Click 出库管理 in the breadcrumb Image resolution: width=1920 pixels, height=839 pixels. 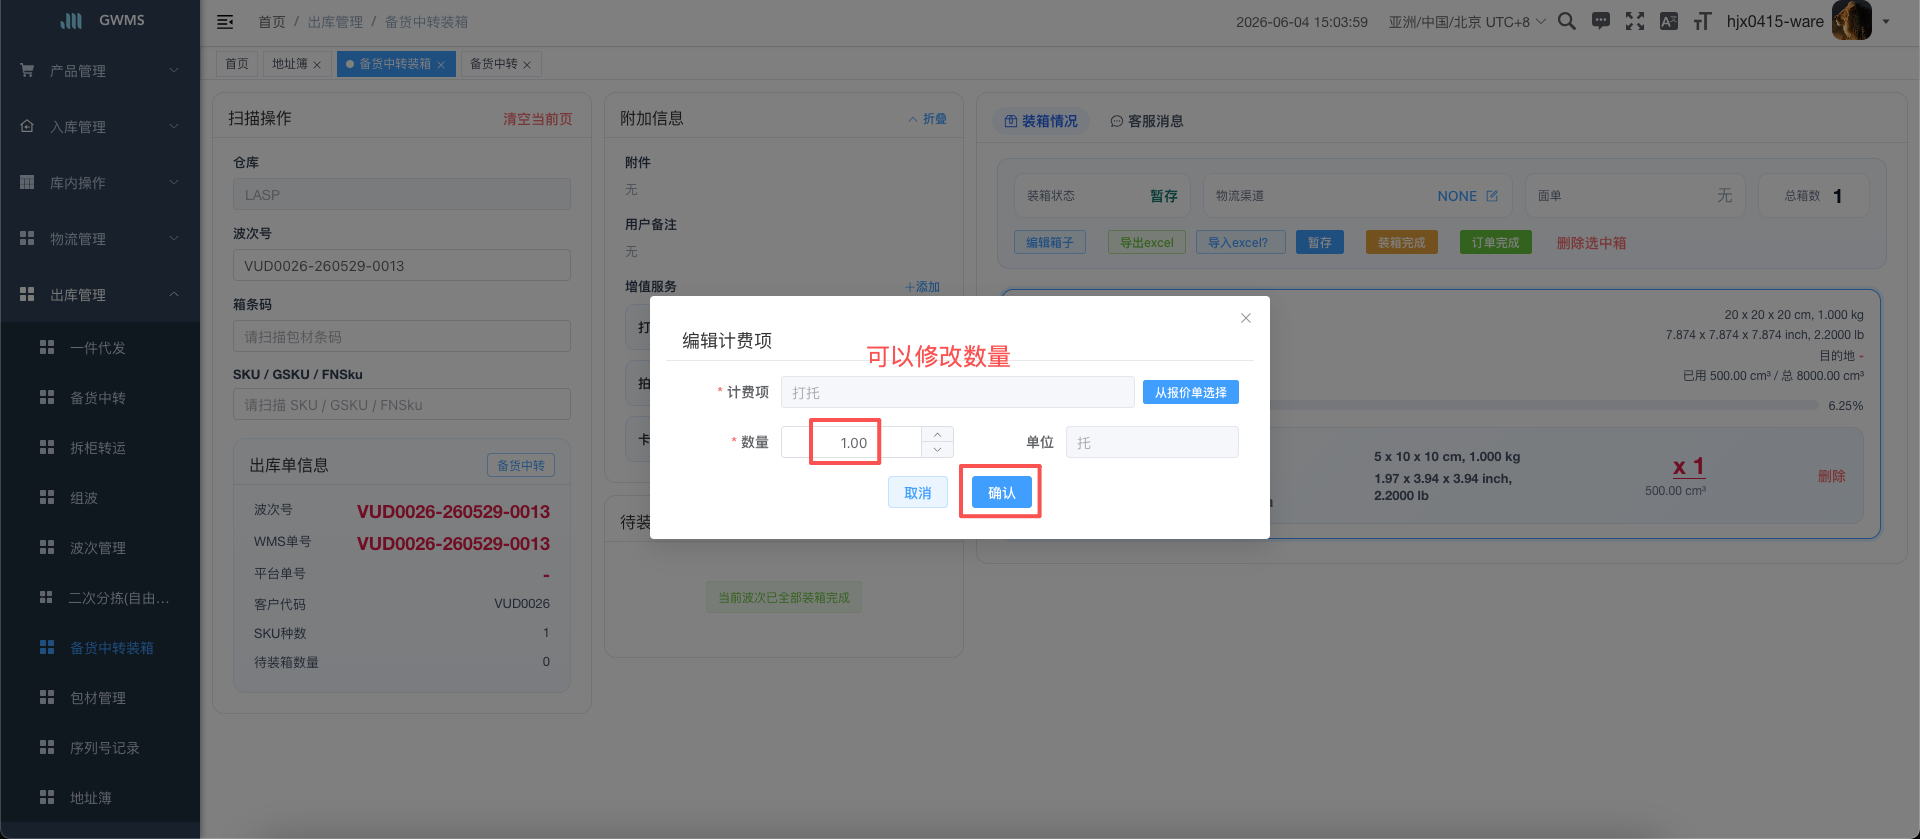[335, 22]
